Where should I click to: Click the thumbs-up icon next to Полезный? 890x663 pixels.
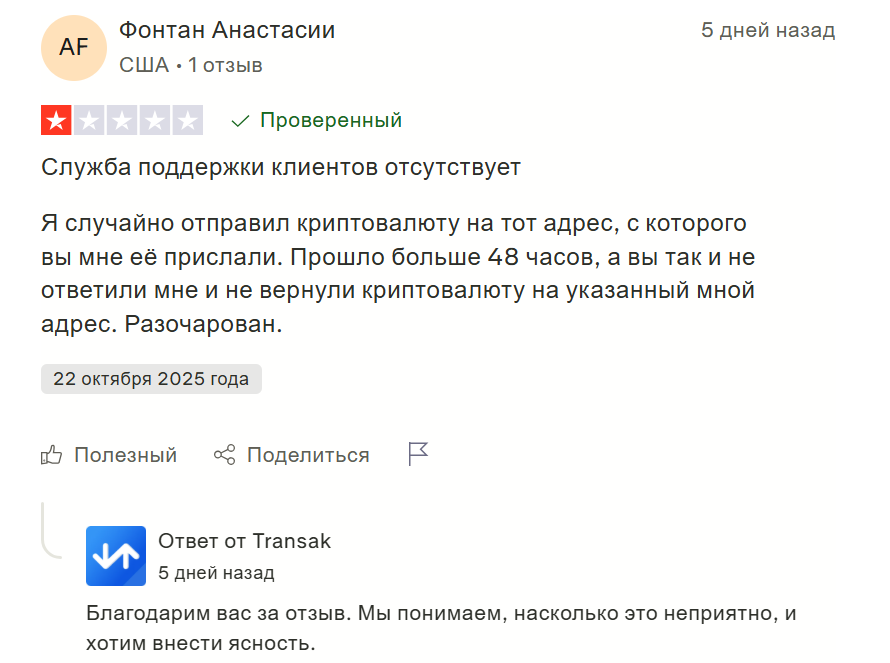point(52,455)
